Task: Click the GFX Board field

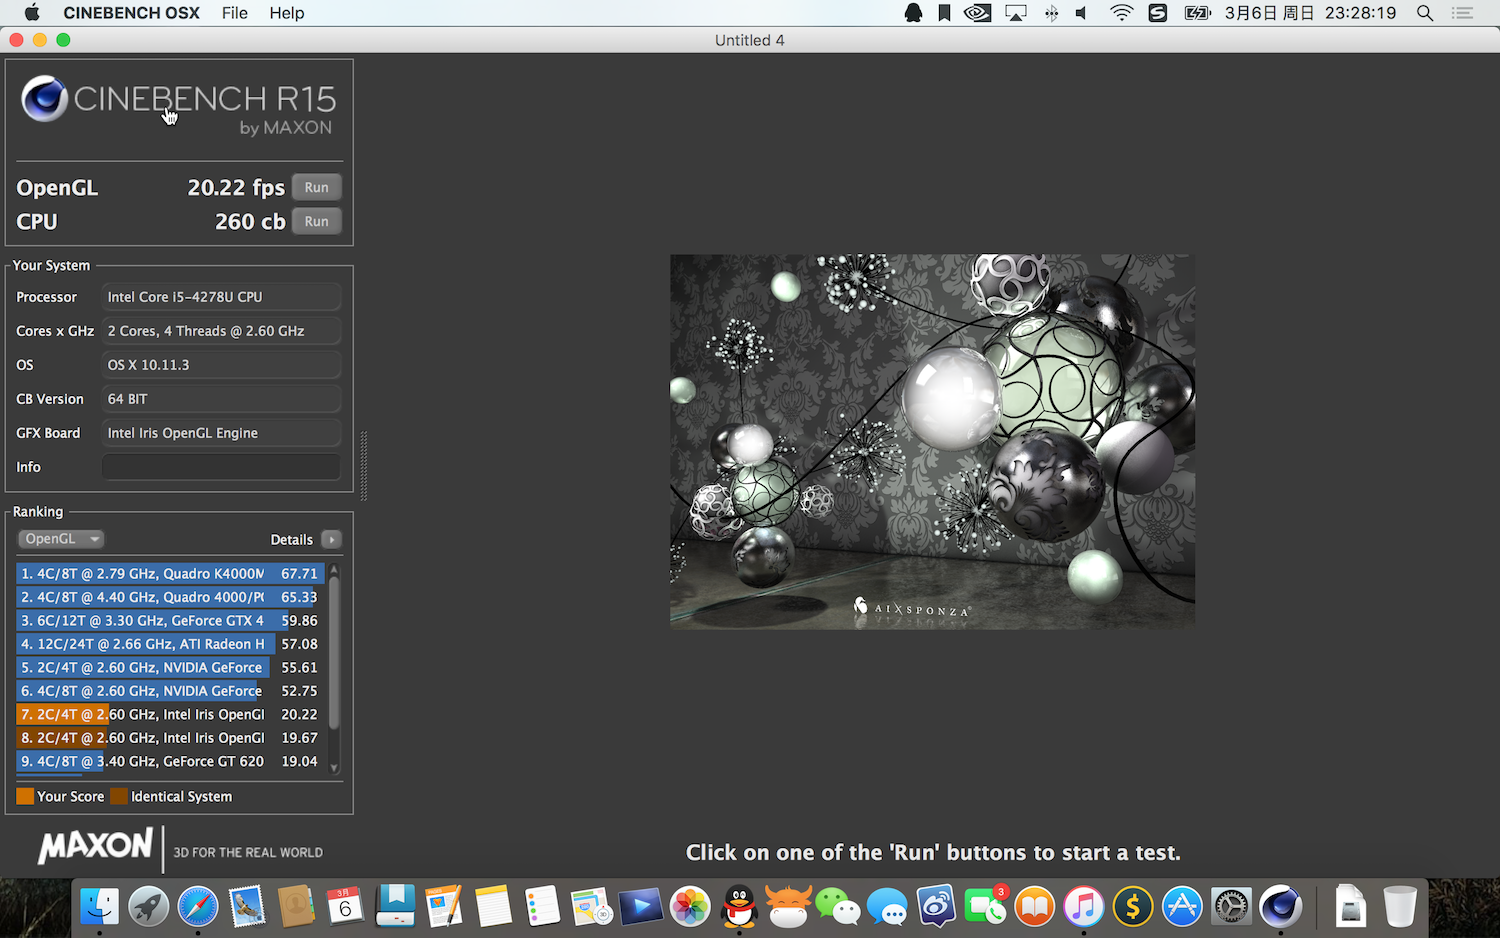Action: pos(221,433)
